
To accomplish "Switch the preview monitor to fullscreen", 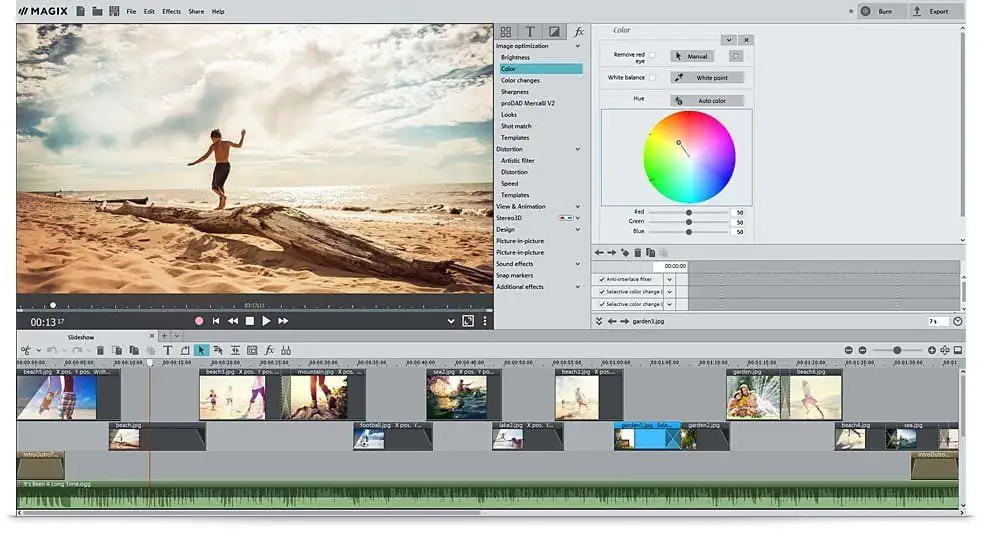I will 467,321.
